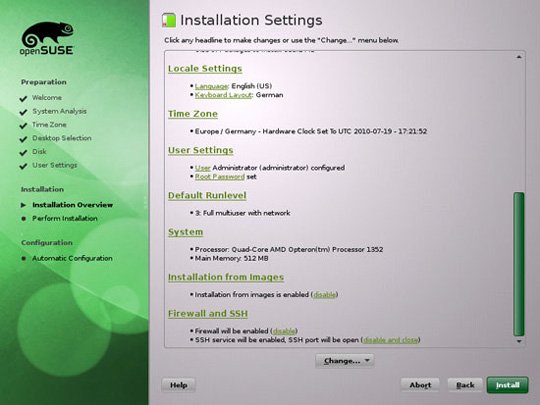Open the Change... dropdown menu
540x405 pixels.
pyautogui.click(x=344, y=361)
